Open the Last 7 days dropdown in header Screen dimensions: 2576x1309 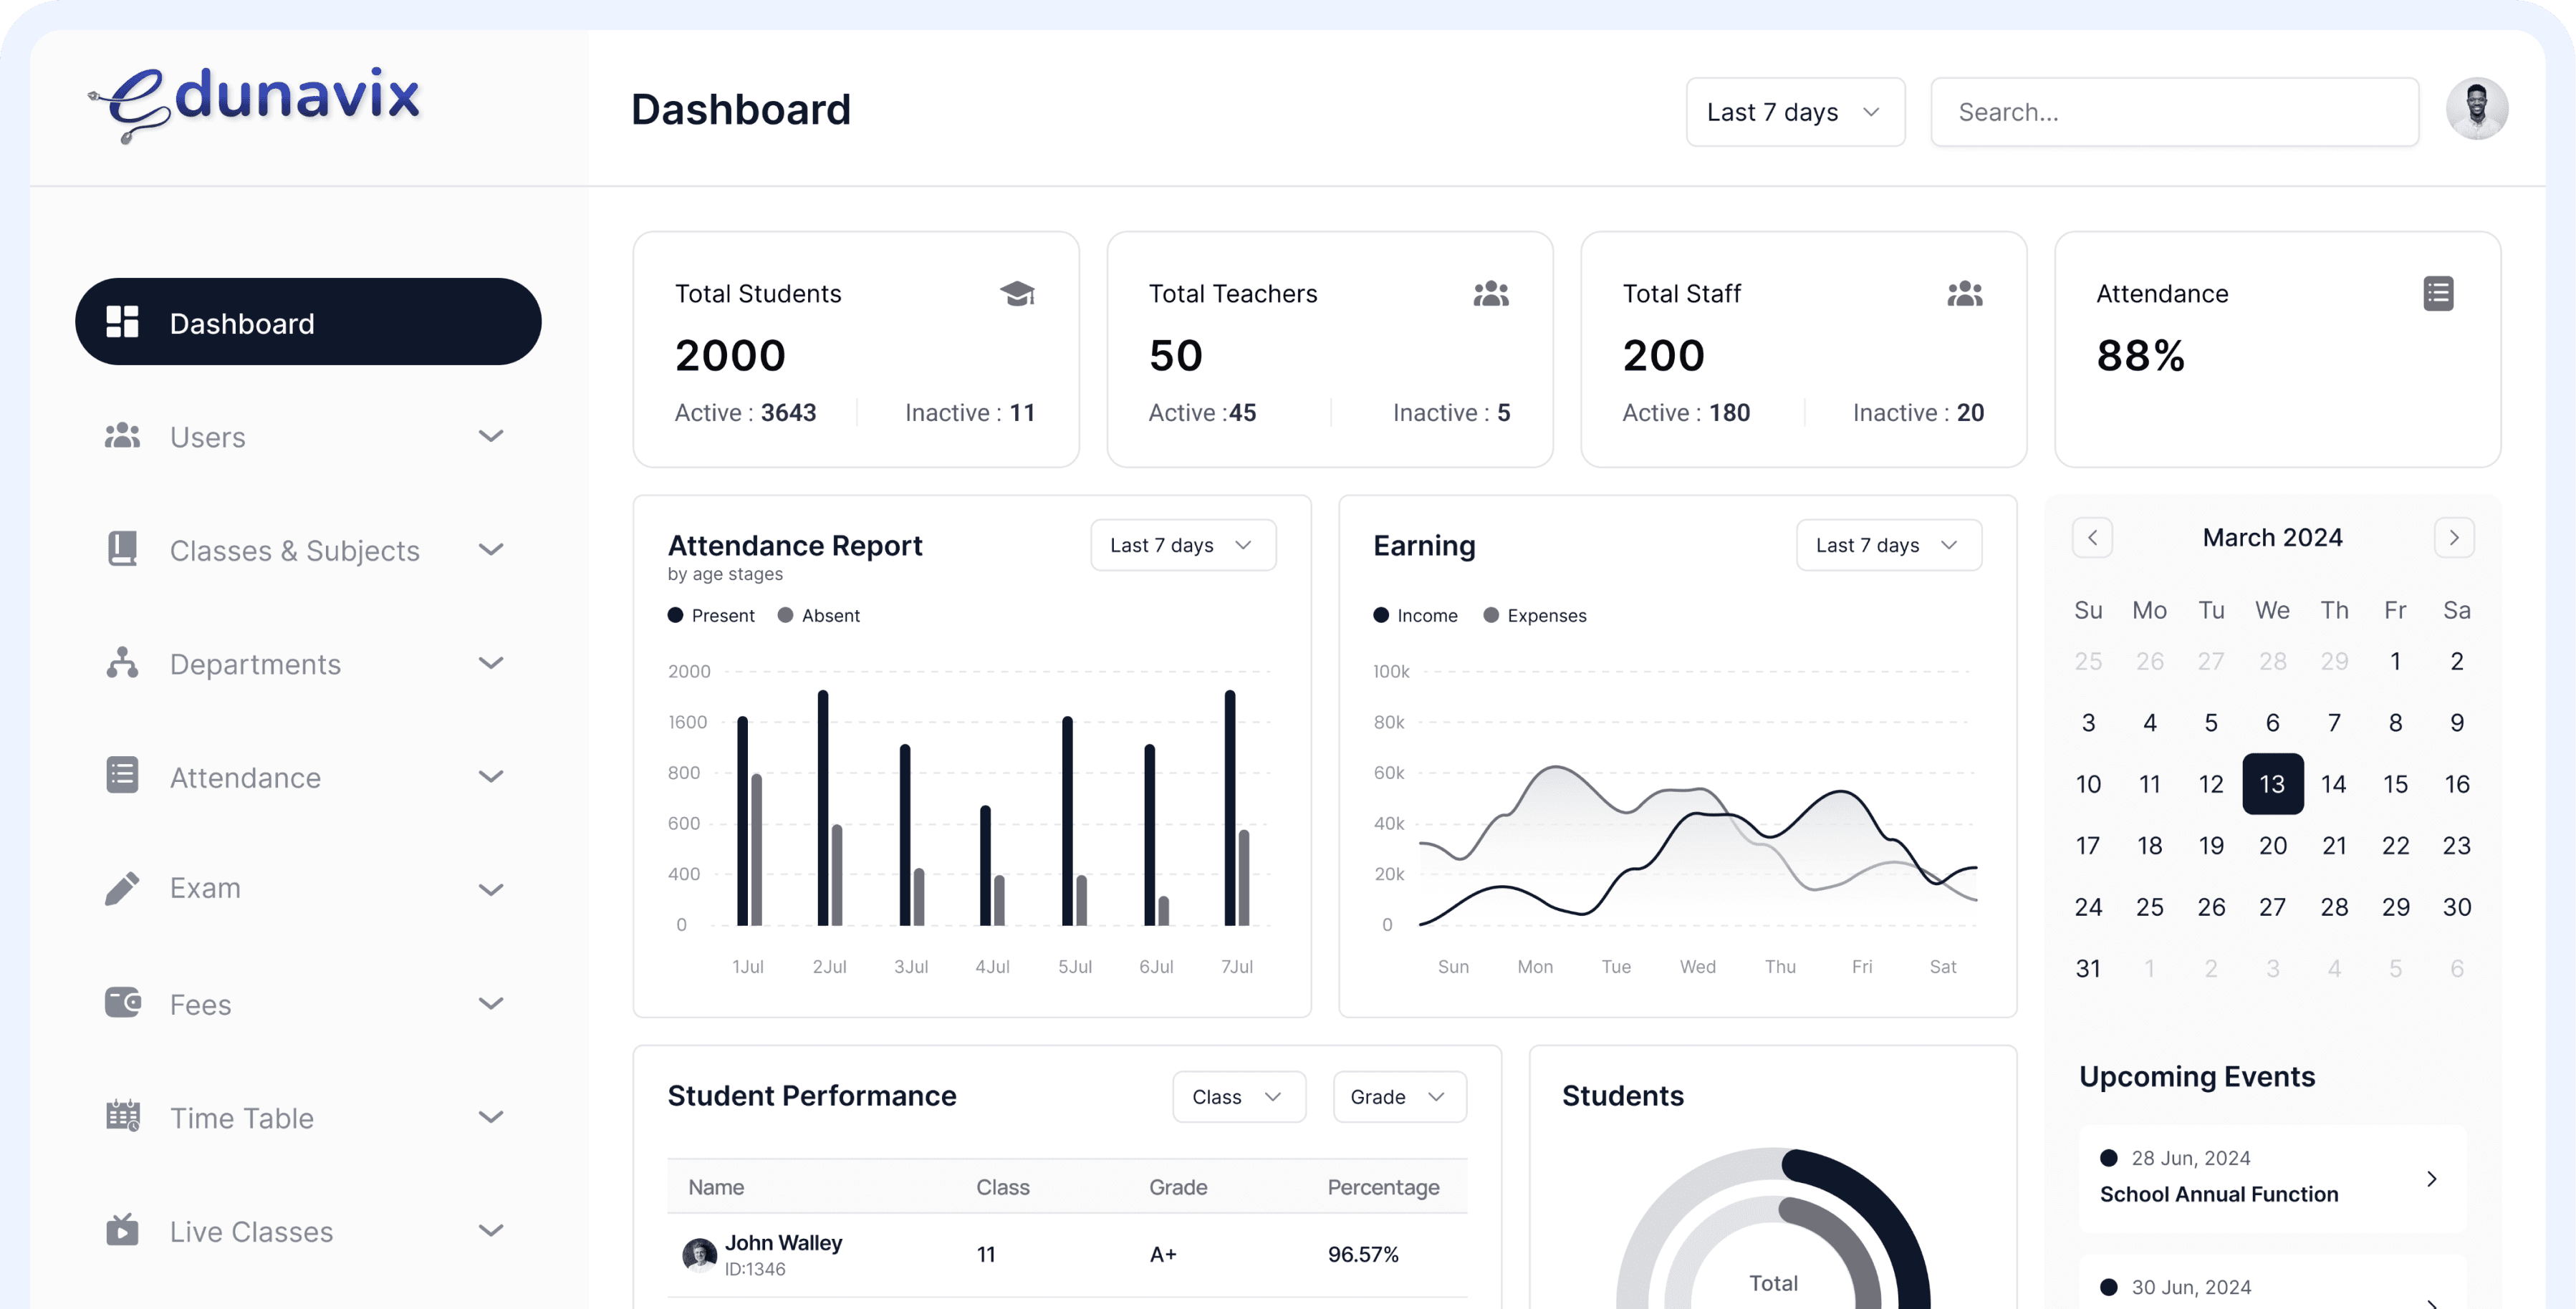coord(1794,111)
